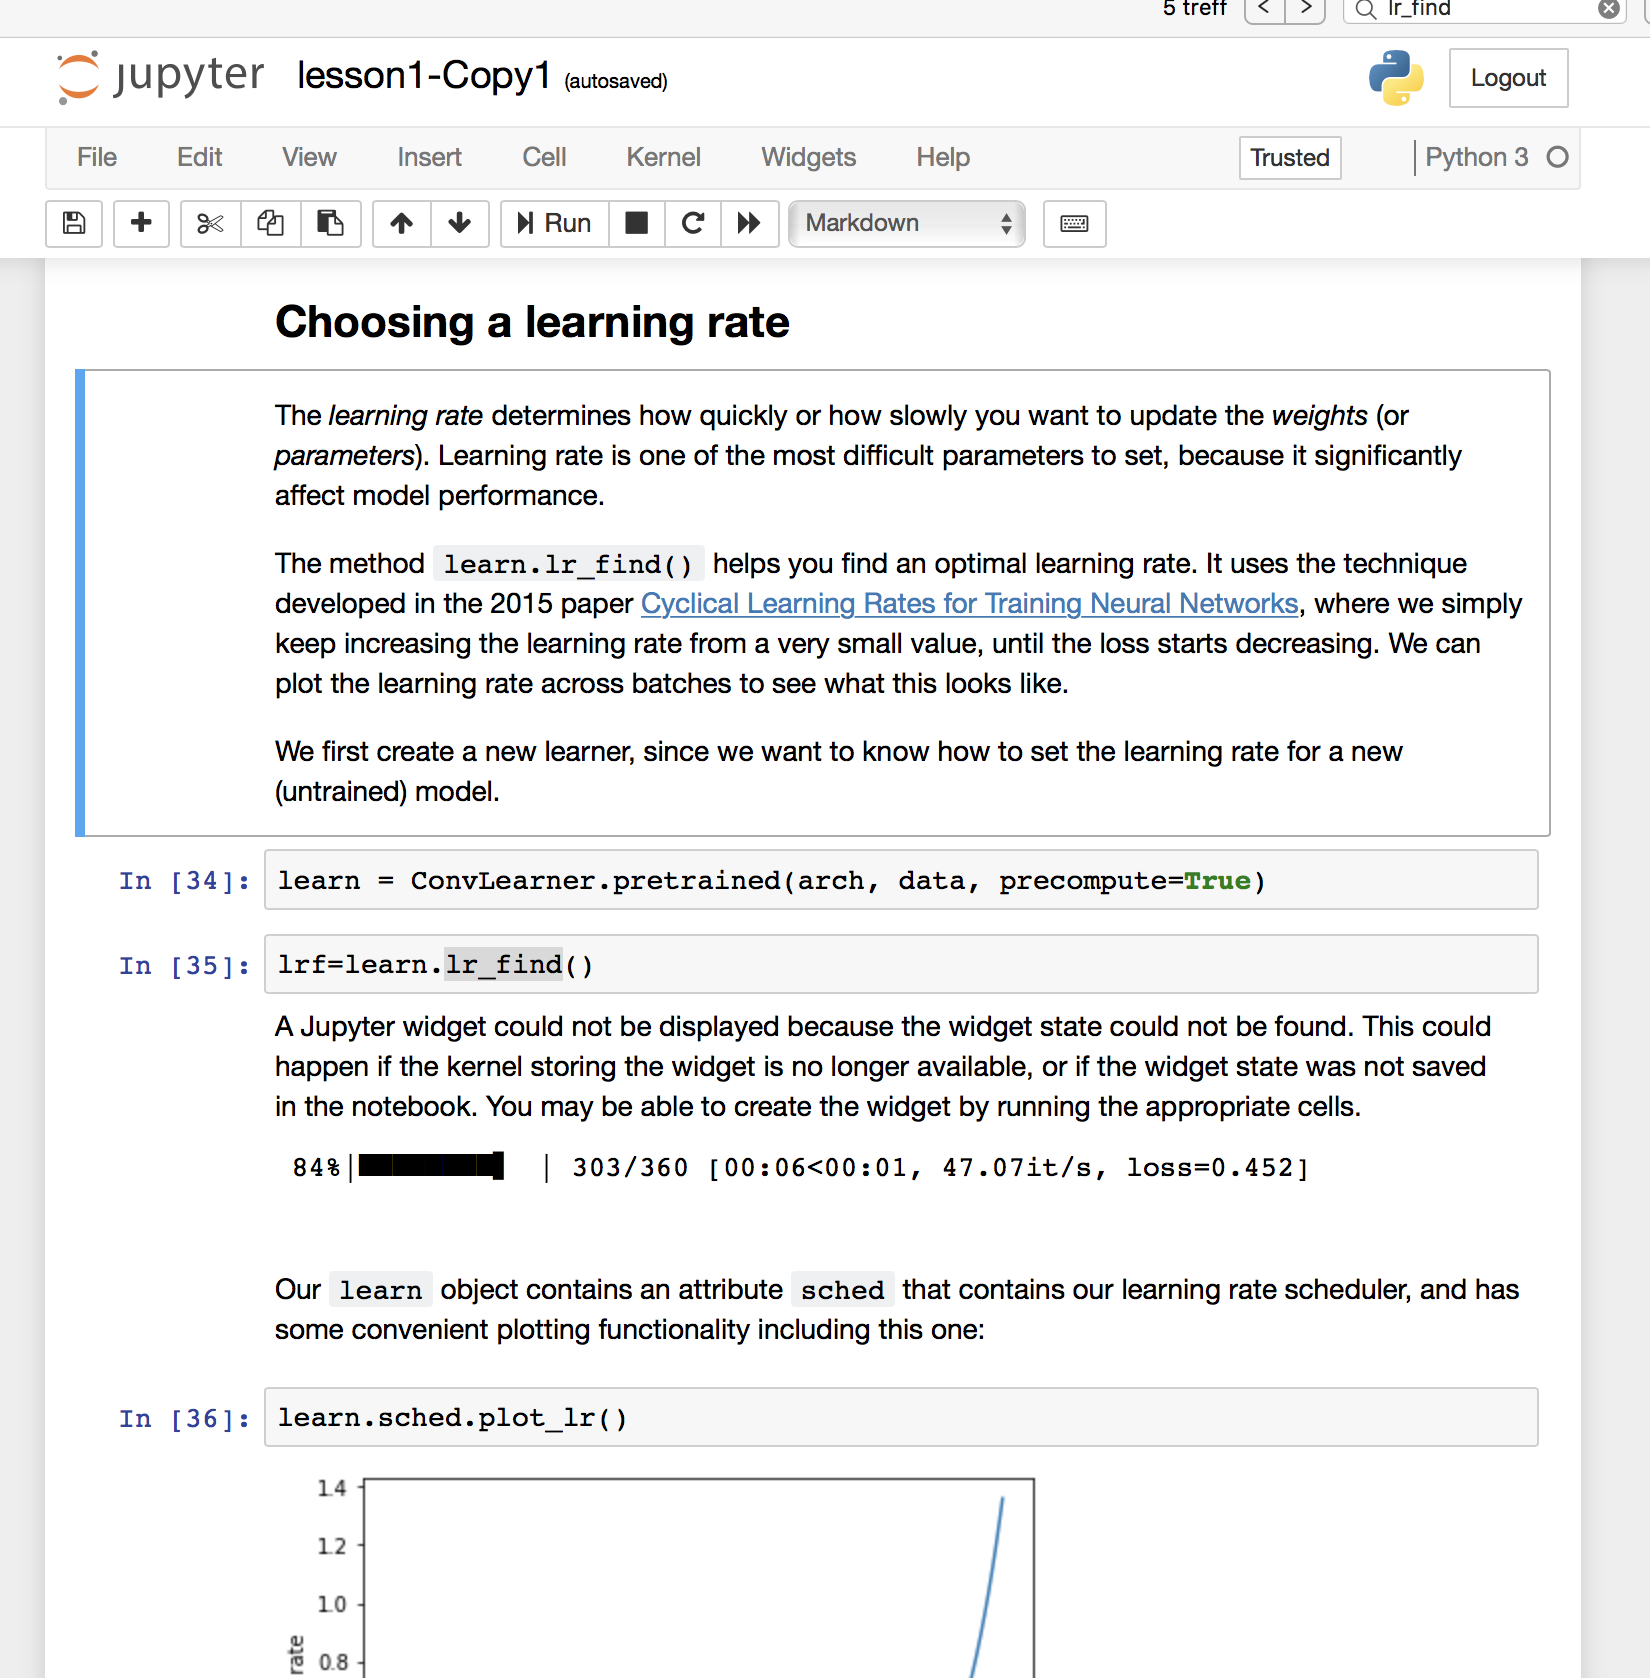Open the Cell menu
The width and height of the screenshot is (1650, 1678).
pyautogui.click(x=544, y=157)
